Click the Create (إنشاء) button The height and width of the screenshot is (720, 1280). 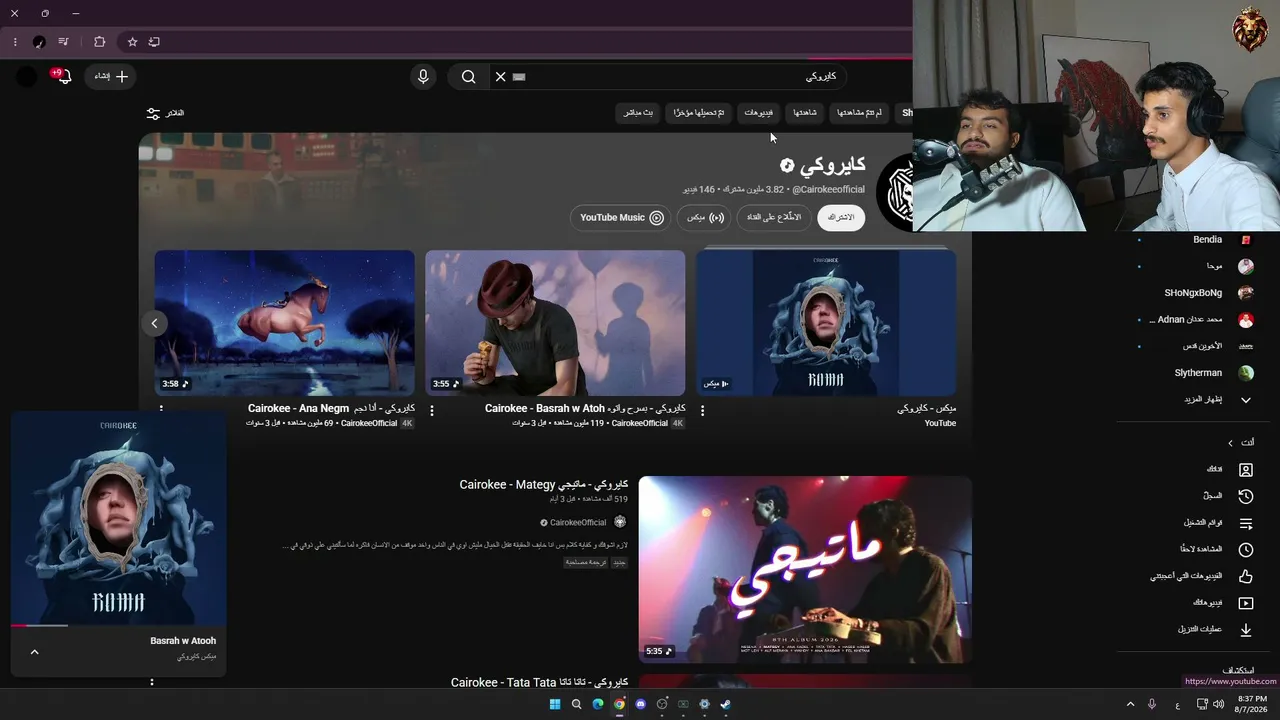coord(111,76)
